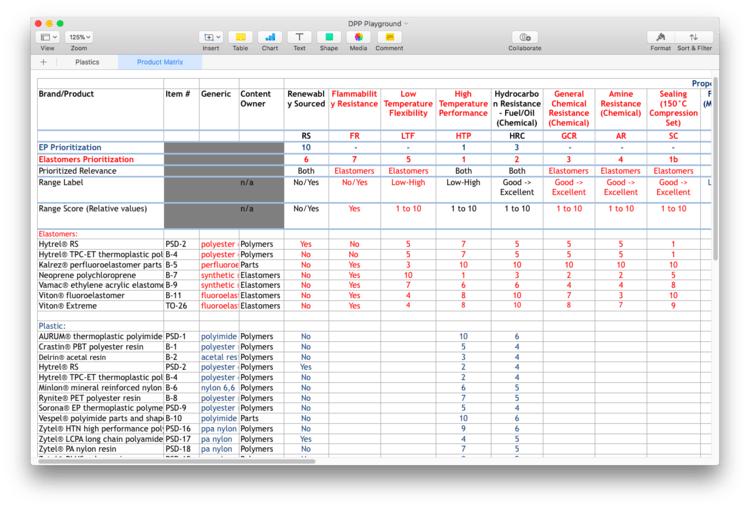Select Neoprene polychloroprene cell

[100, 275]
